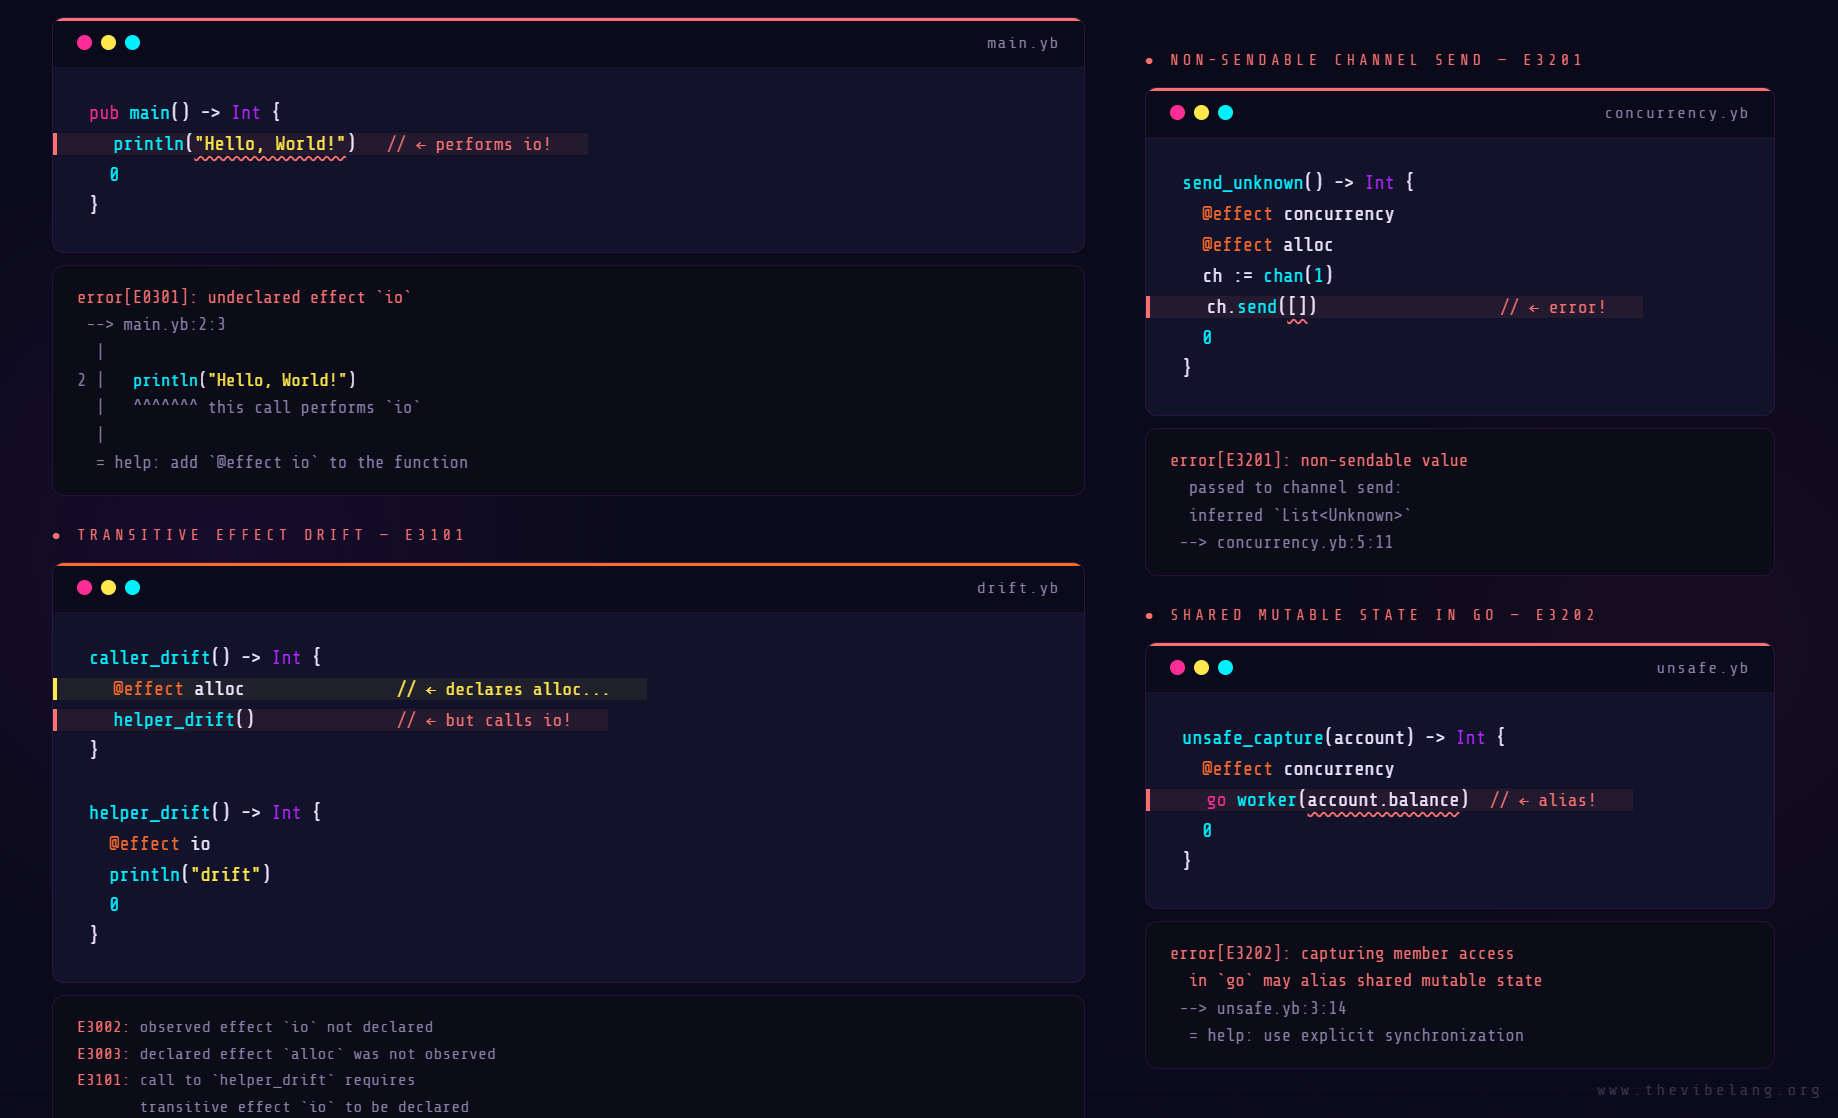
Task: Click yellow dot in main.yb window
Action: pos(108,42)
